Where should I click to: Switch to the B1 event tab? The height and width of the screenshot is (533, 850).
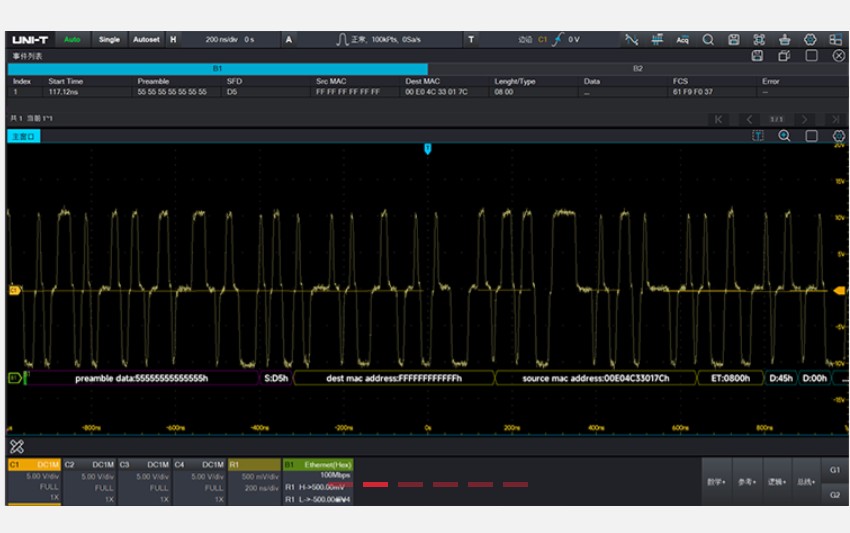pos(218,68)
